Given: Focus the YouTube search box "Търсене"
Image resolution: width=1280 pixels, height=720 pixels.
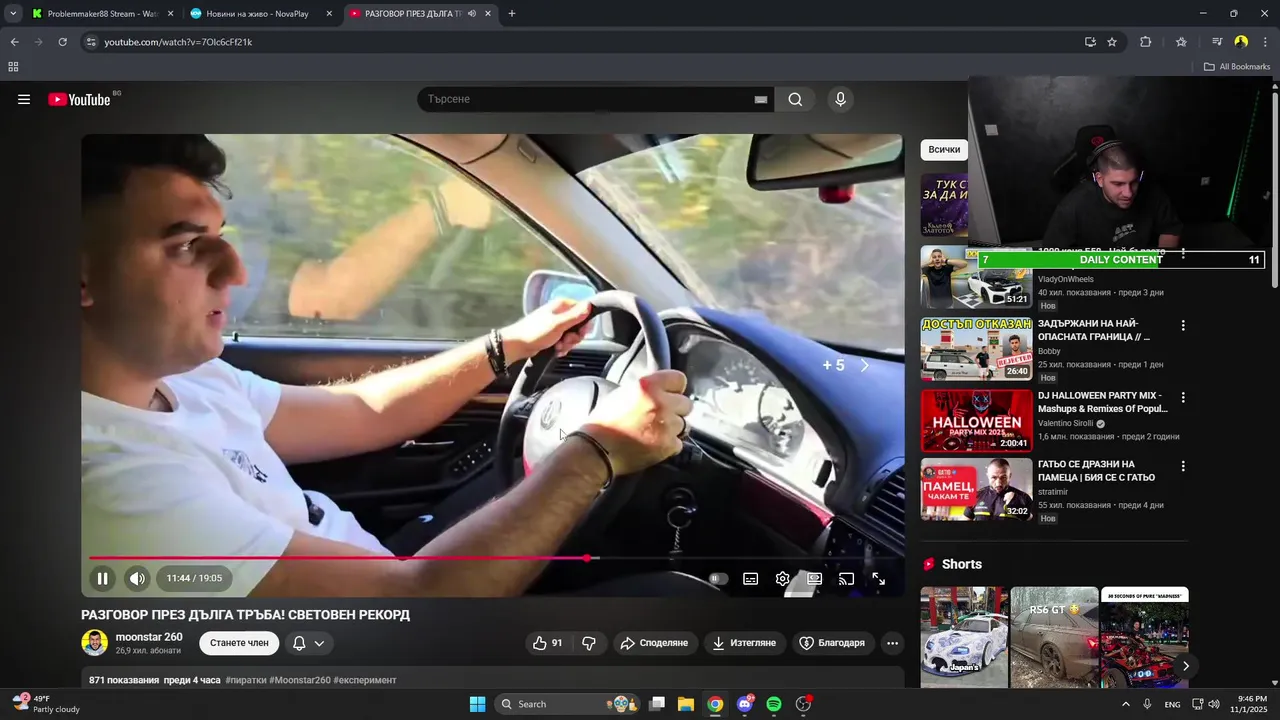Looking at the screenshot, I should pos(585,99).
